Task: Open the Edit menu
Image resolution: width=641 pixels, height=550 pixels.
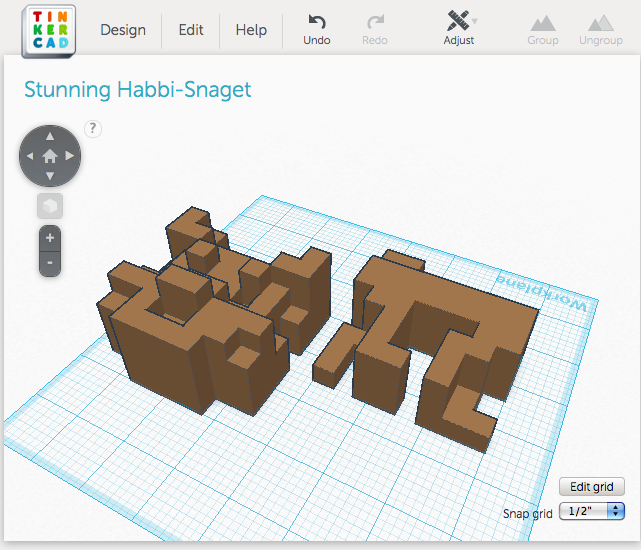Action: tap(191, 30)
